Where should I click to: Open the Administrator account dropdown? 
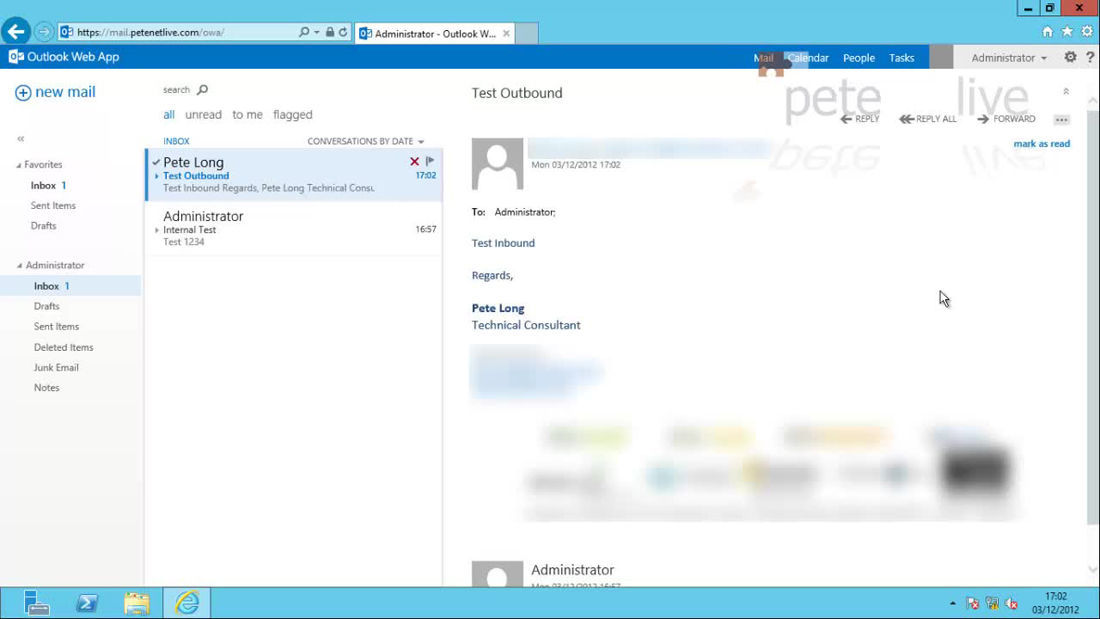1009,58
